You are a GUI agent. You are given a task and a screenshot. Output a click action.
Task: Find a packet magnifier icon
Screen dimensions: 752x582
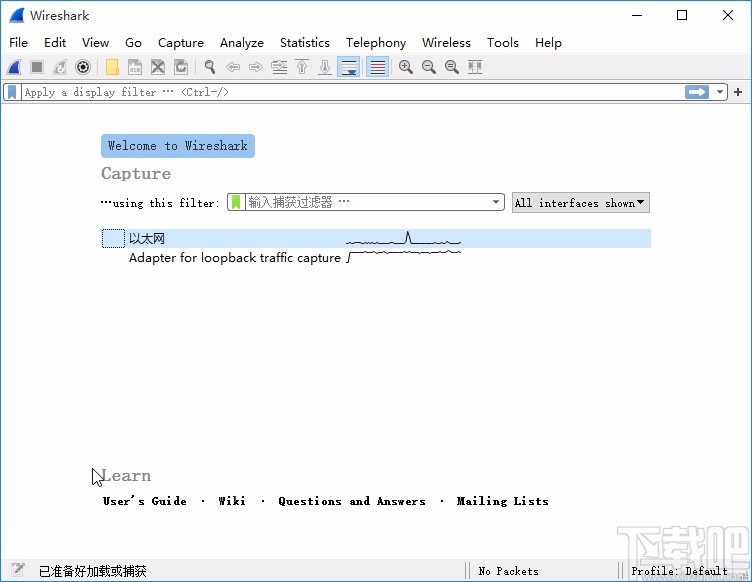(210, 67)
